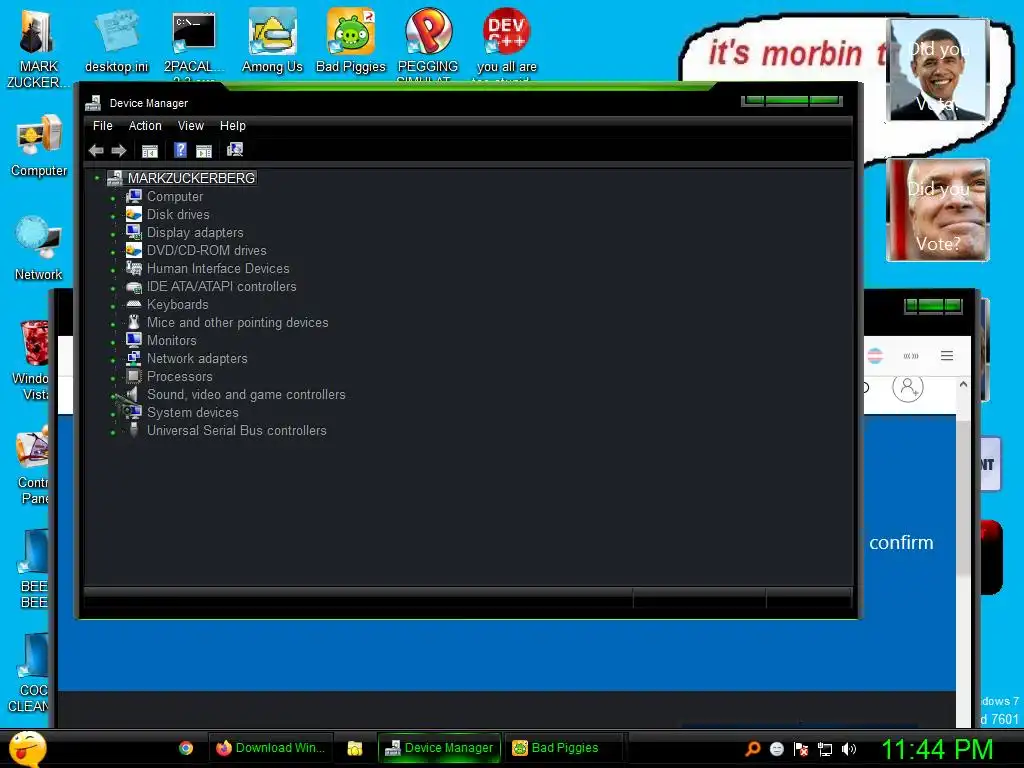1024x768 pixels.
Task: Click the folder icon in the taskbar
Action: (355, 748)
